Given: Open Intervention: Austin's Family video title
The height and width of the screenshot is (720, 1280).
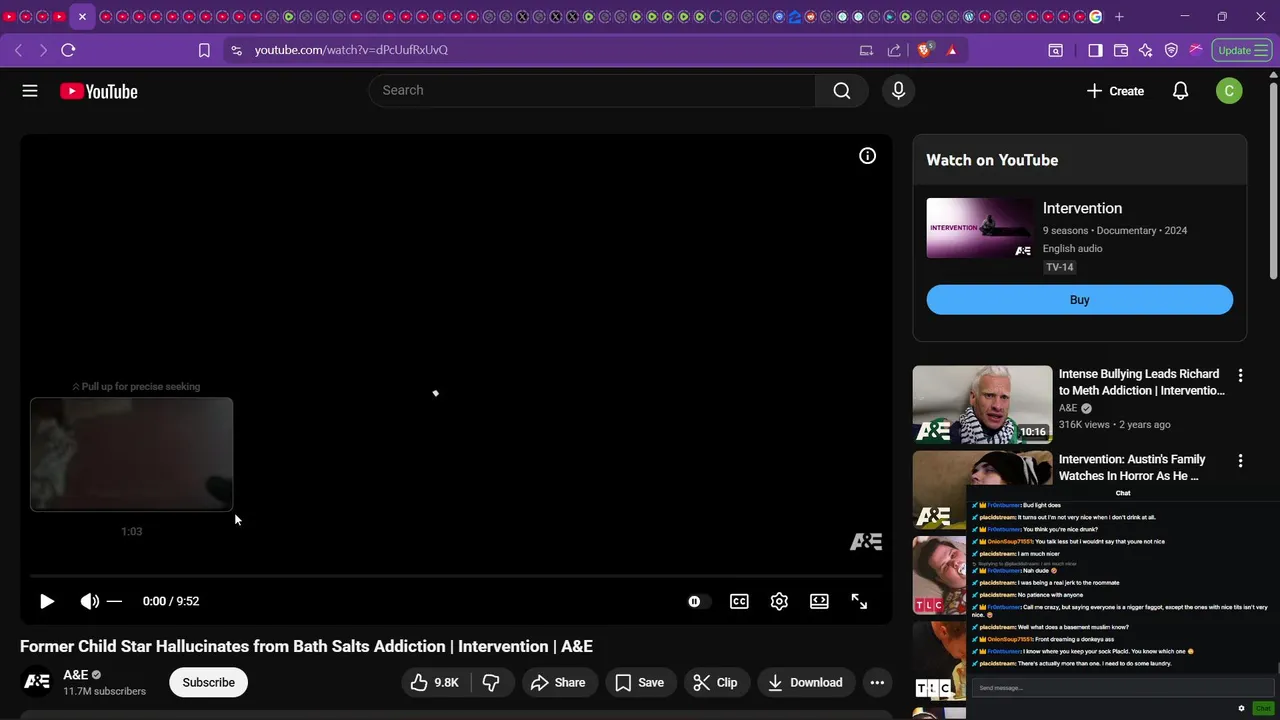Looking at the screenshot, I should pos(1132,467).
